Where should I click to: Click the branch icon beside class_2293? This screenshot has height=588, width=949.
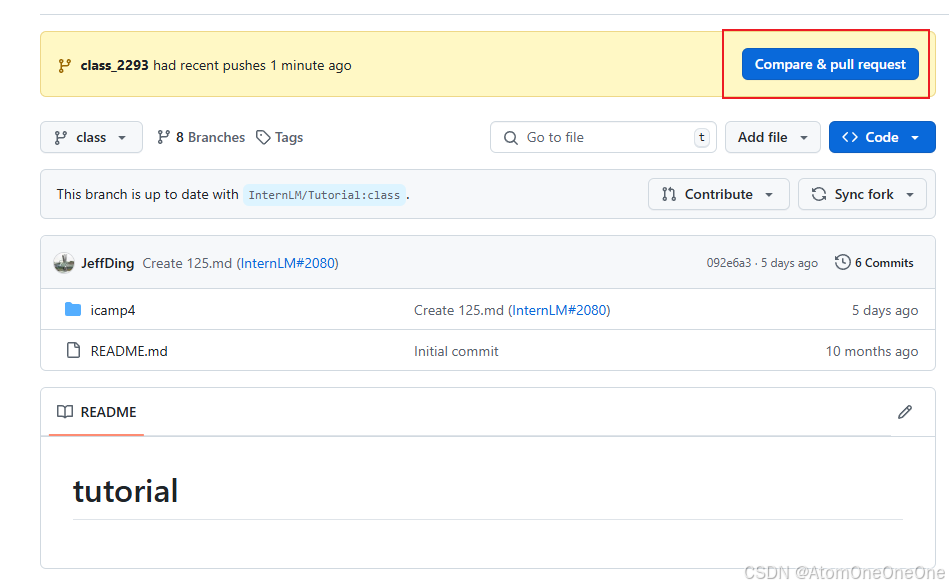pyautogui.click(x=64, y=65)
